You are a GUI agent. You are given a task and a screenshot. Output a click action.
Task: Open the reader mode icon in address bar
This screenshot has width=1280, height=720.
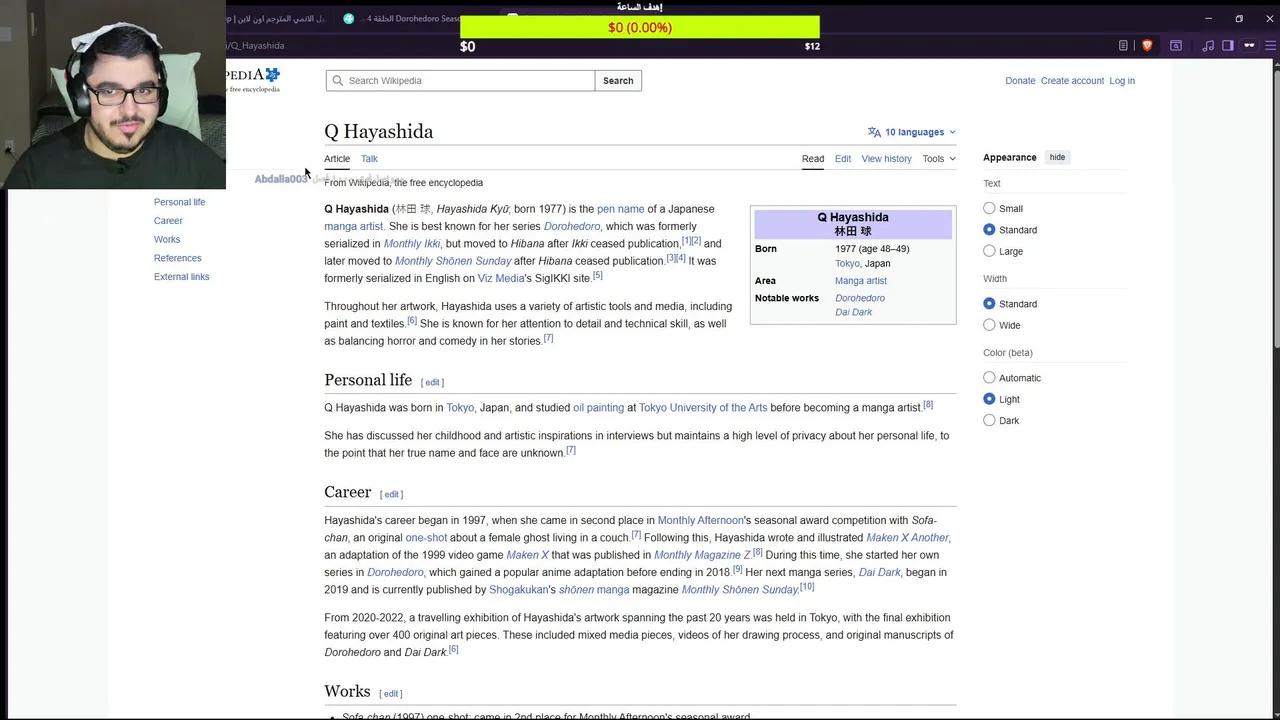pos(1123,45)
